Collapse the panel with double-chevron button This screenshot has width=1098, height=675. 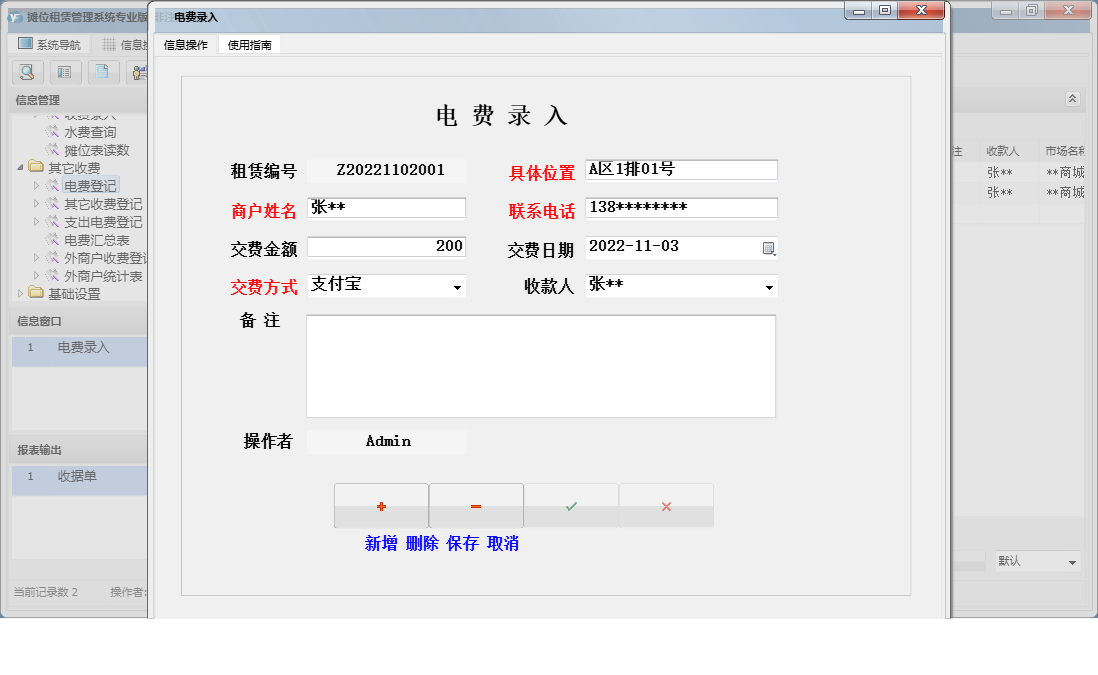1072,99
